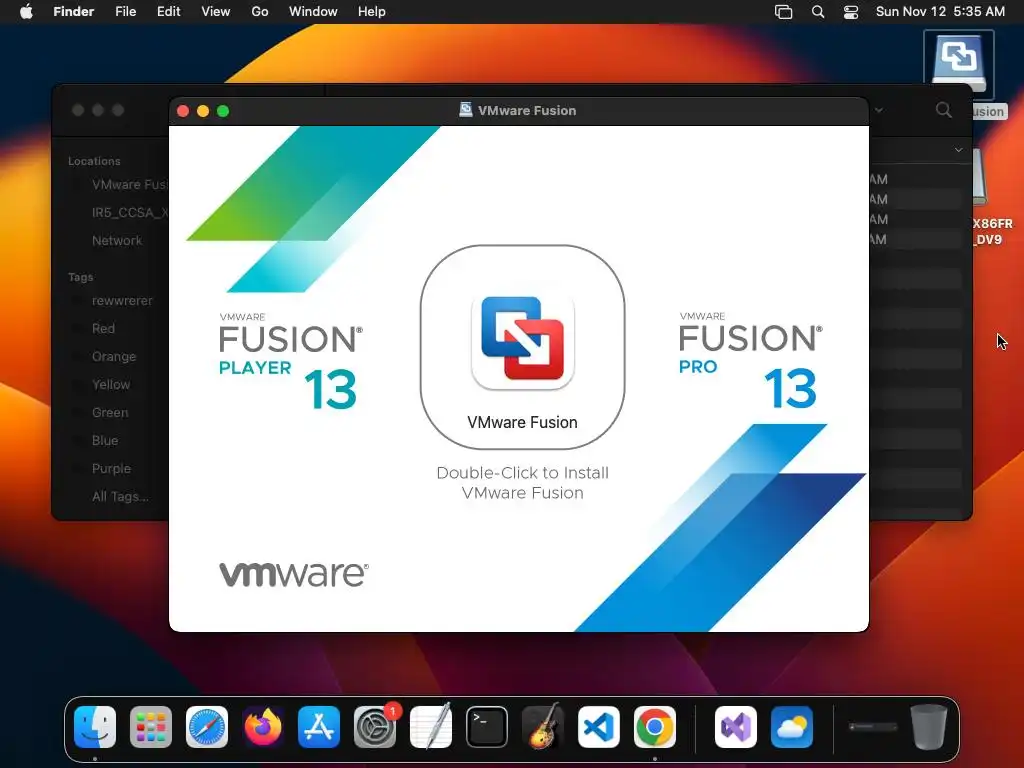
Task: Open Terminal from the Dock
Action: 487,727
